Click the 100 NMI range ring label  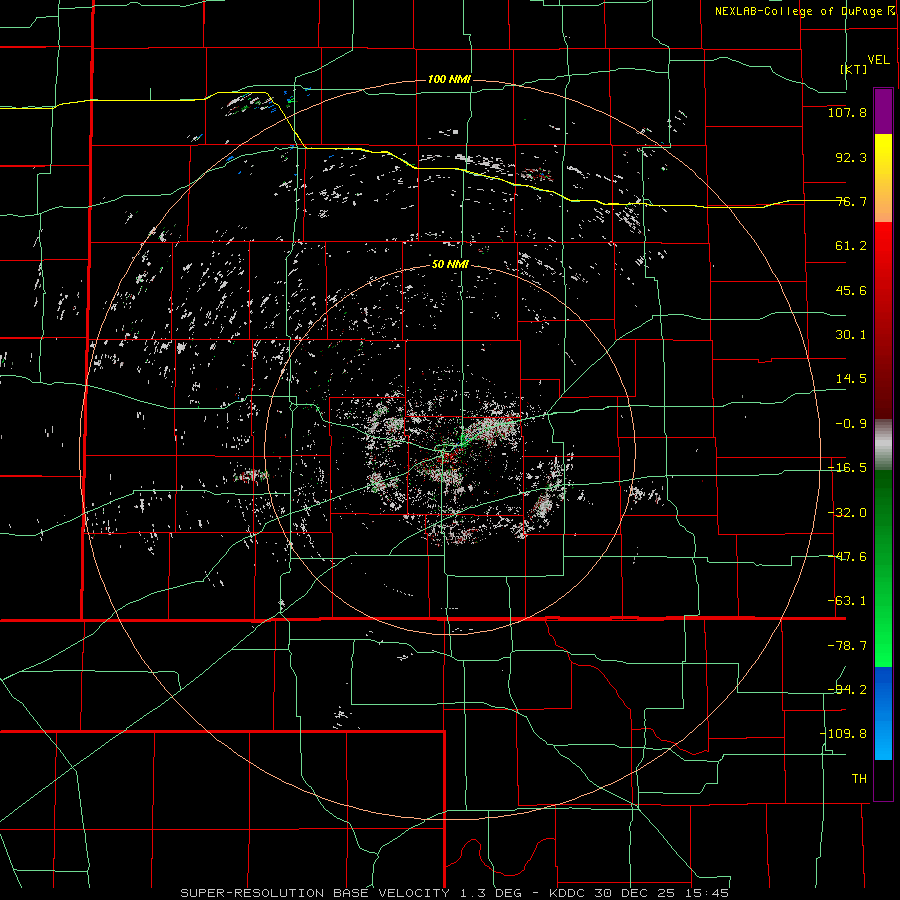coord(449,79)
